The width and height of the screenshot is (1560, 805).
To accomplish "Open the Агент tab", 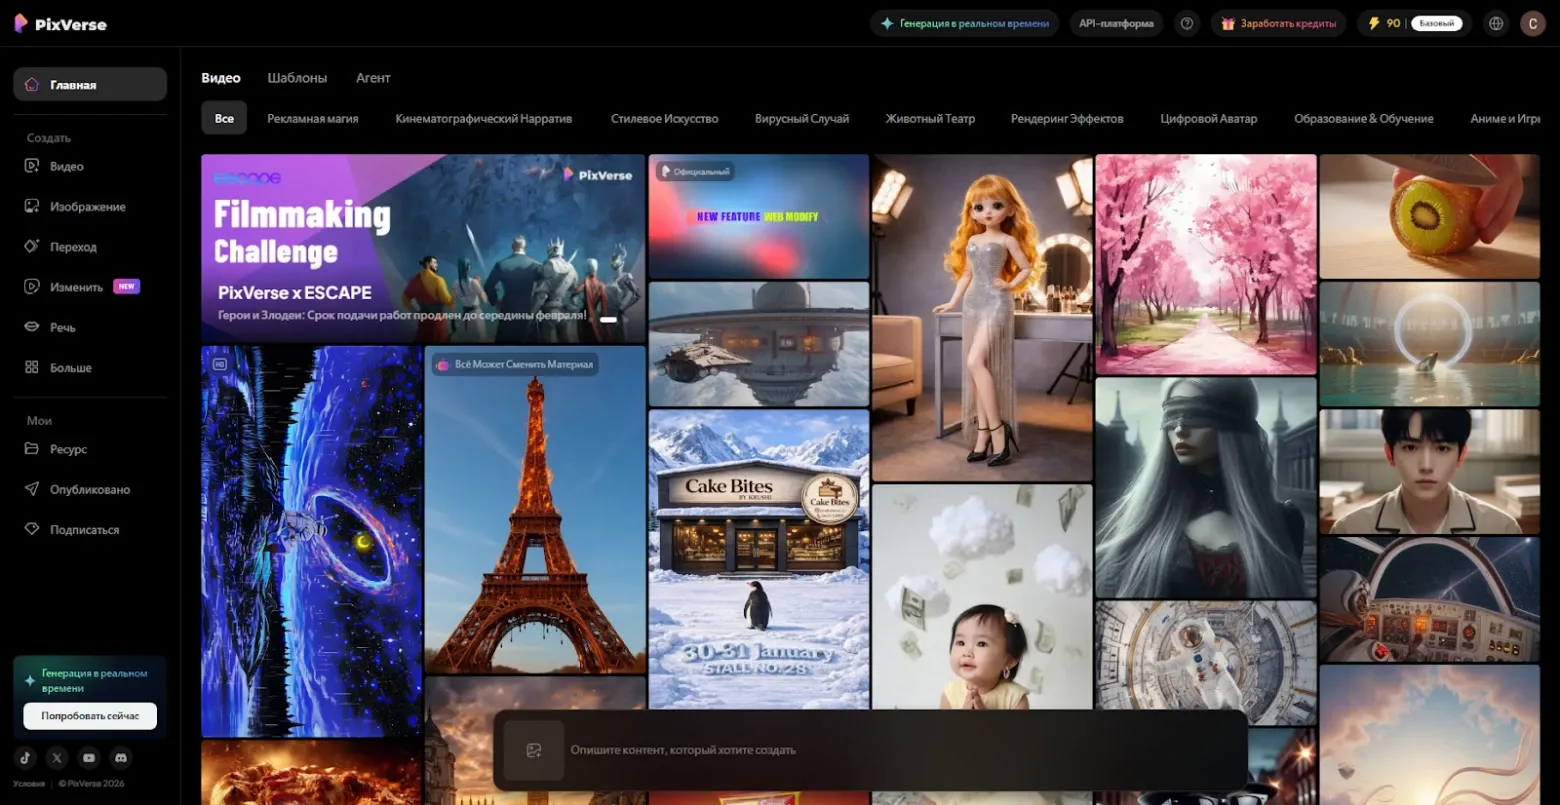I will 372,77.
